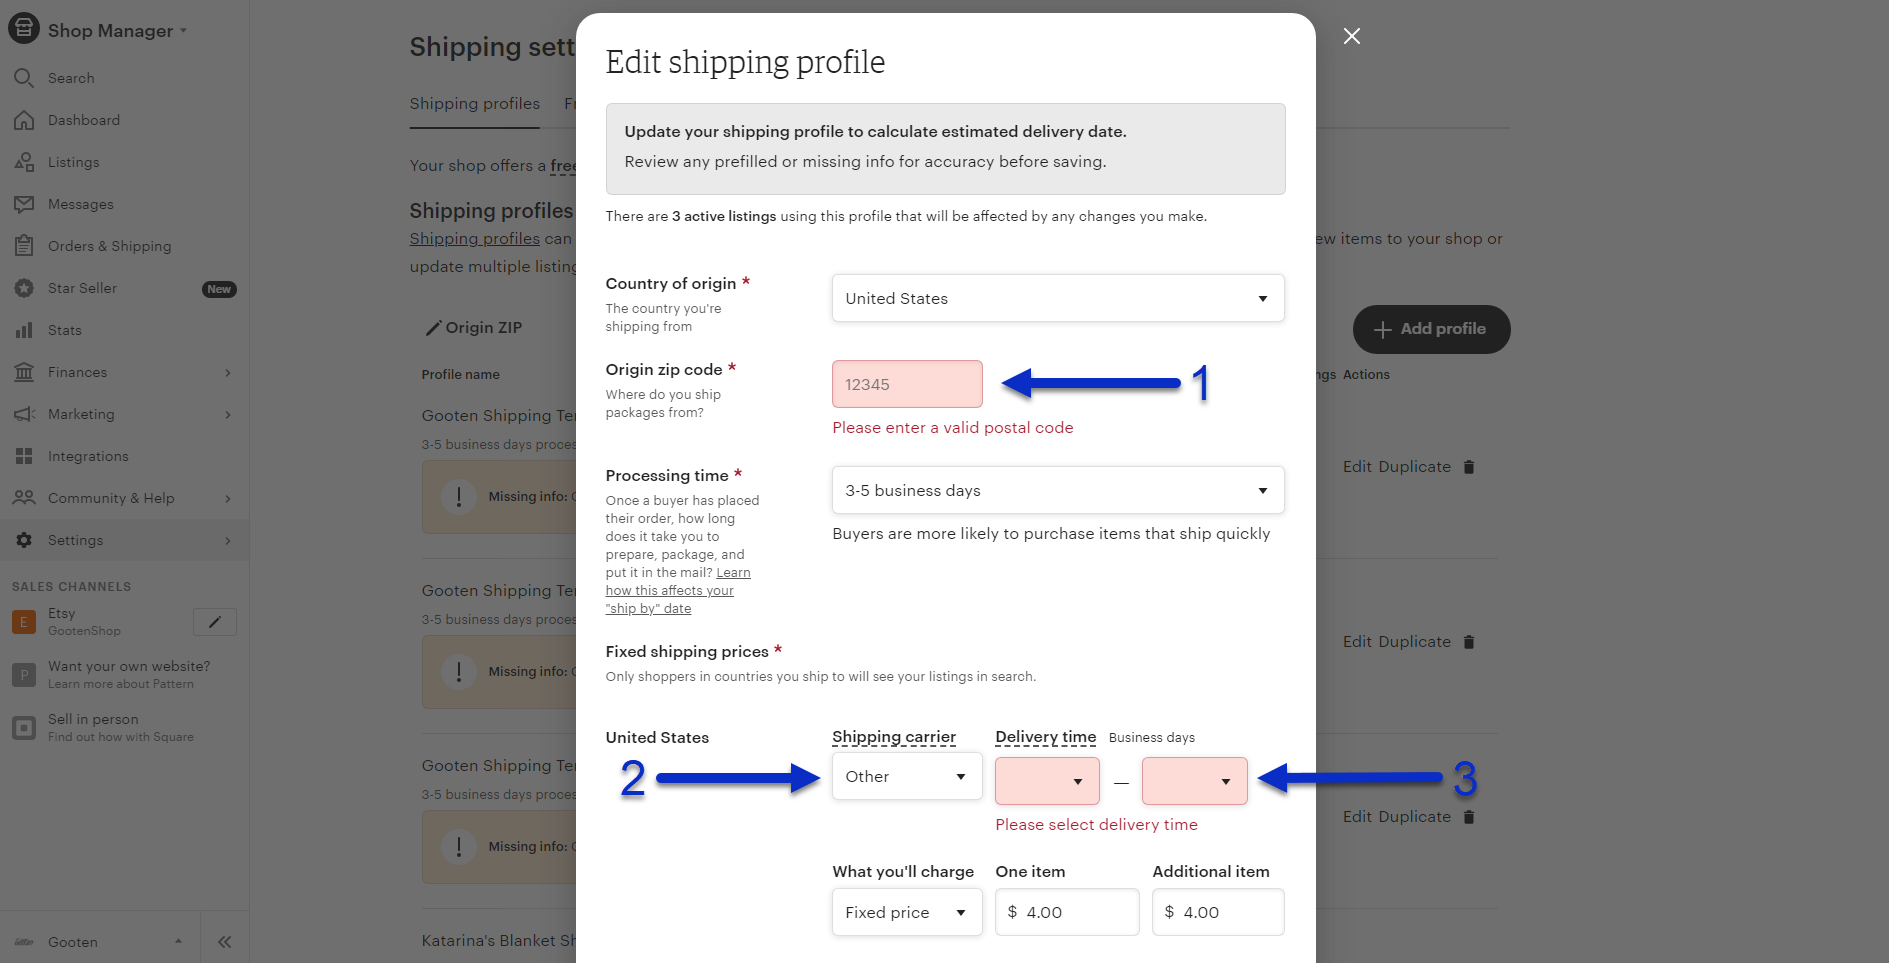Open Messages from the sidebar icon

pos(24,203)
